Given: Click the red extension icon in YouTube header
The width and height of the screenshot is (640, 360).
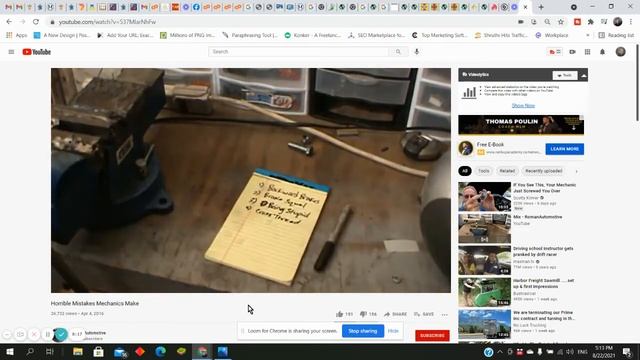Looking at the screenshot, I should click(555, 52).
